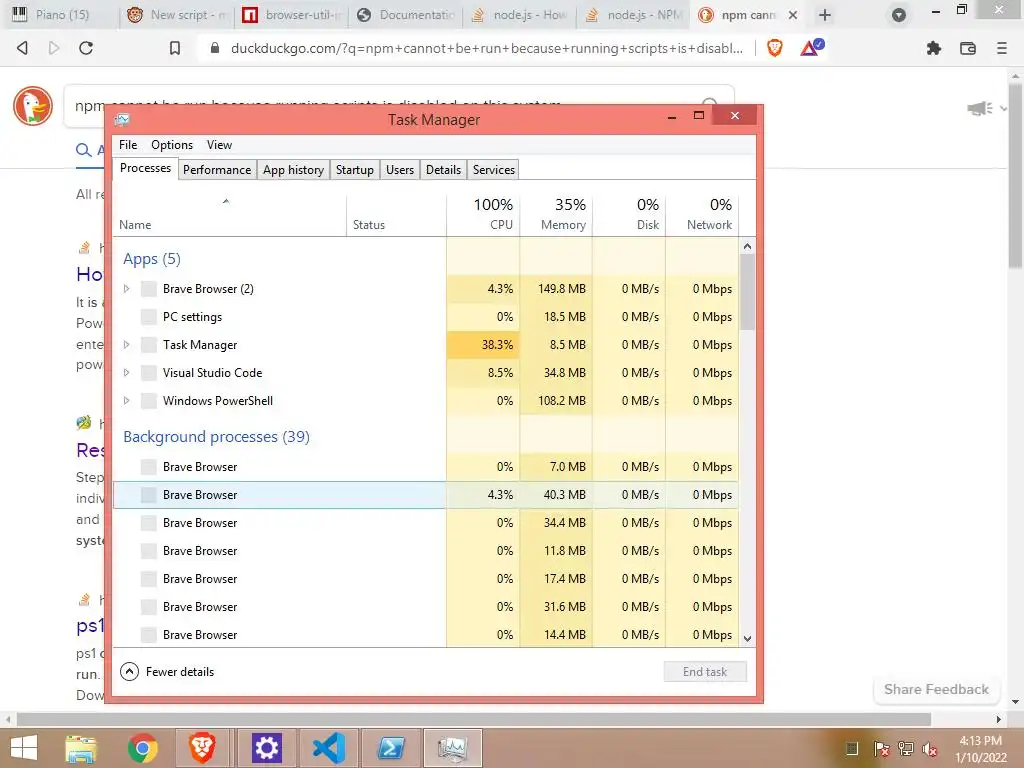Click Action Center flag tray icon
The width and height of the screenshot is (1024, 768).
pyautogui.click(x=881, y=748)
